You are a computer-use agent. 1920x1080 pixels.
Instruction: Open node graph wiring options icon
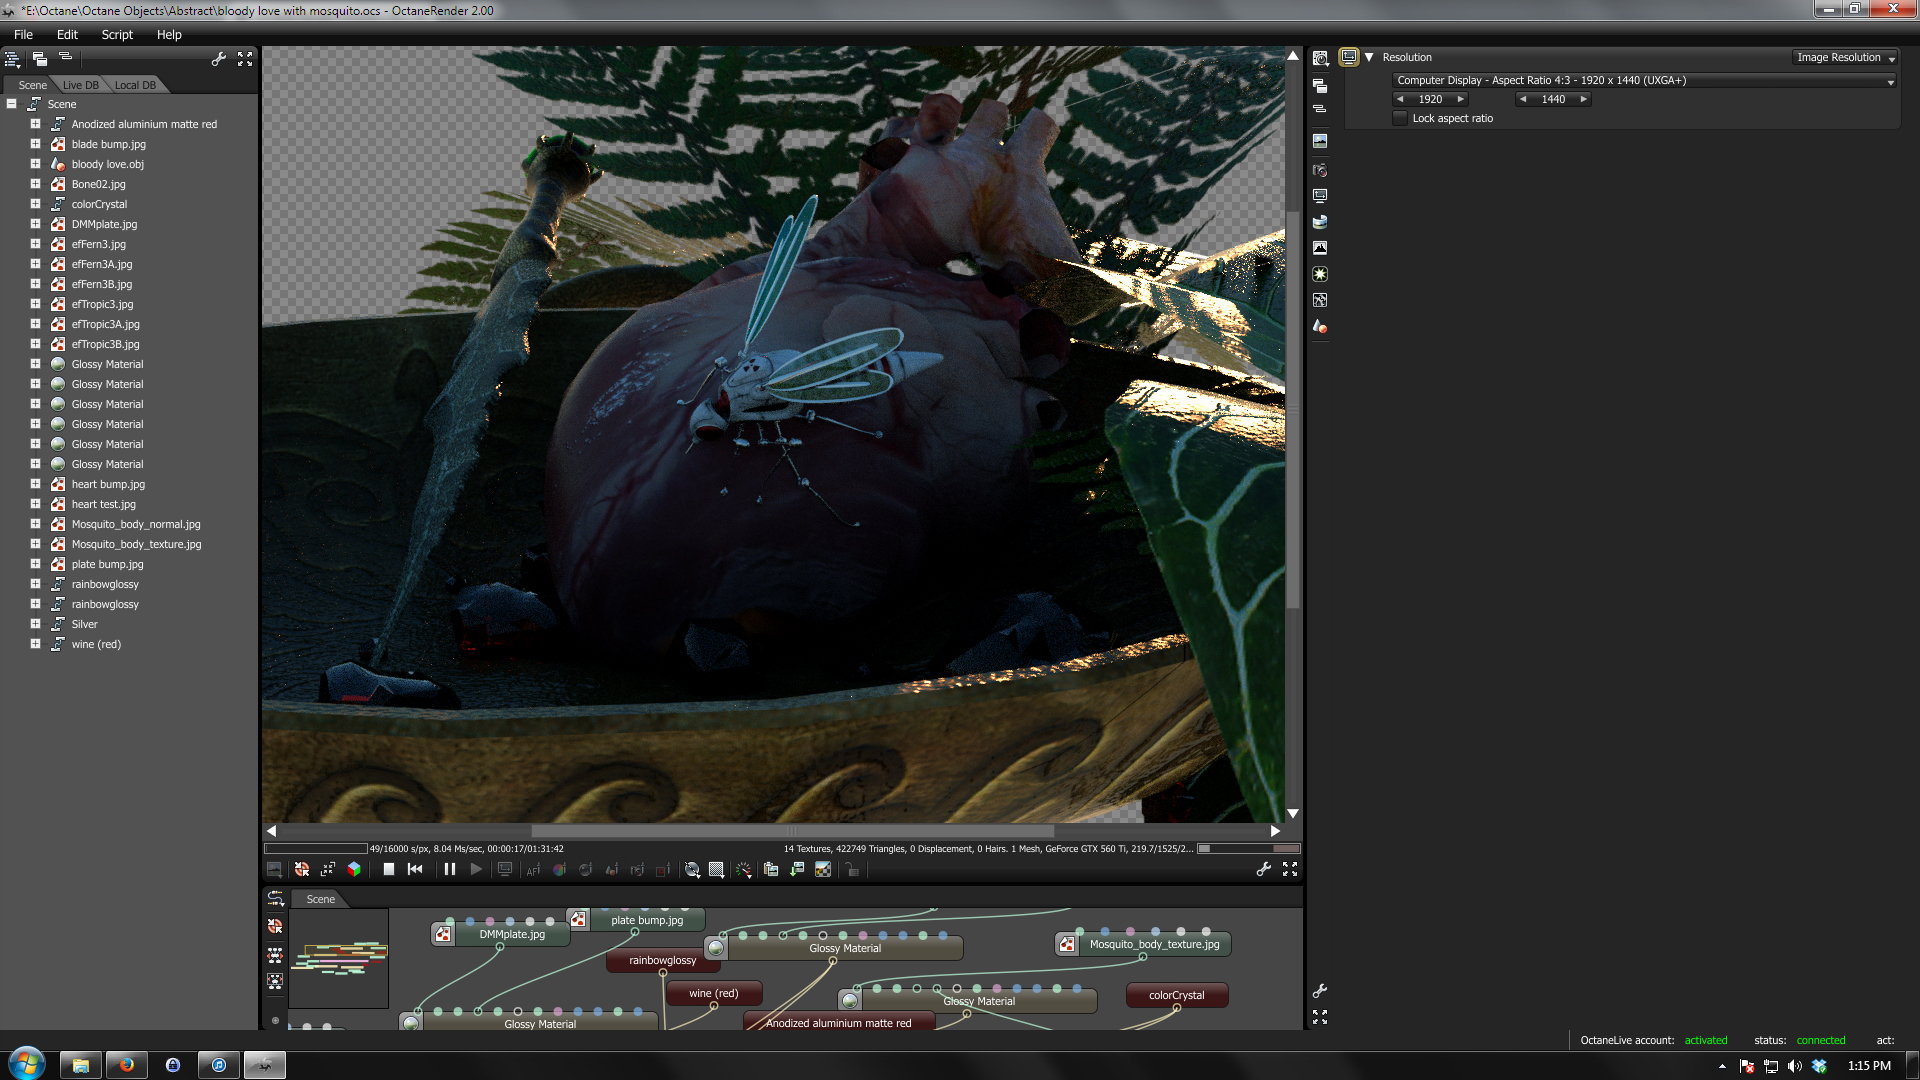tap(275, 899)
